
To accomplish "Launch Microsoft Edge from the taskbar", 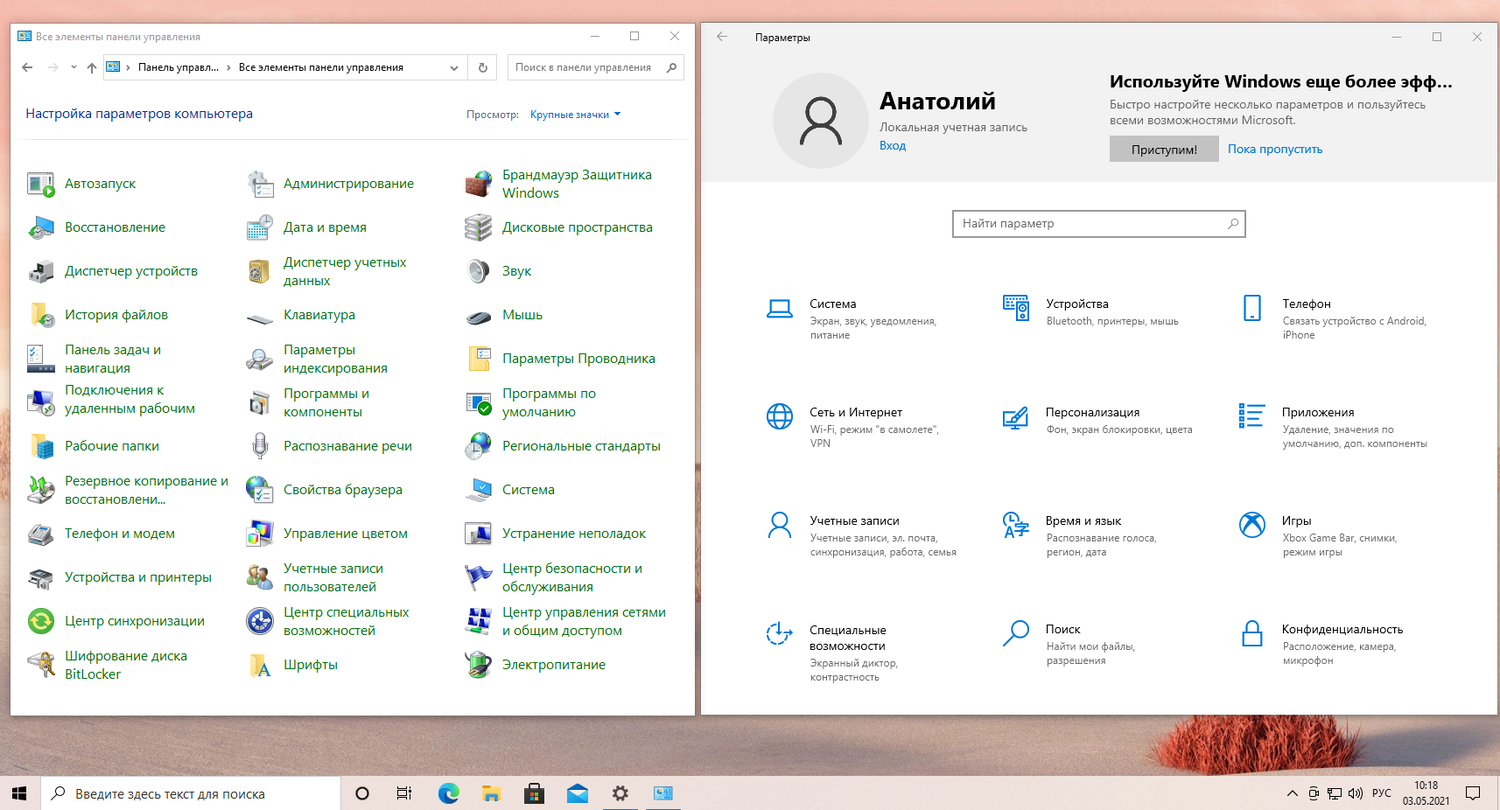I will (448, 794).
